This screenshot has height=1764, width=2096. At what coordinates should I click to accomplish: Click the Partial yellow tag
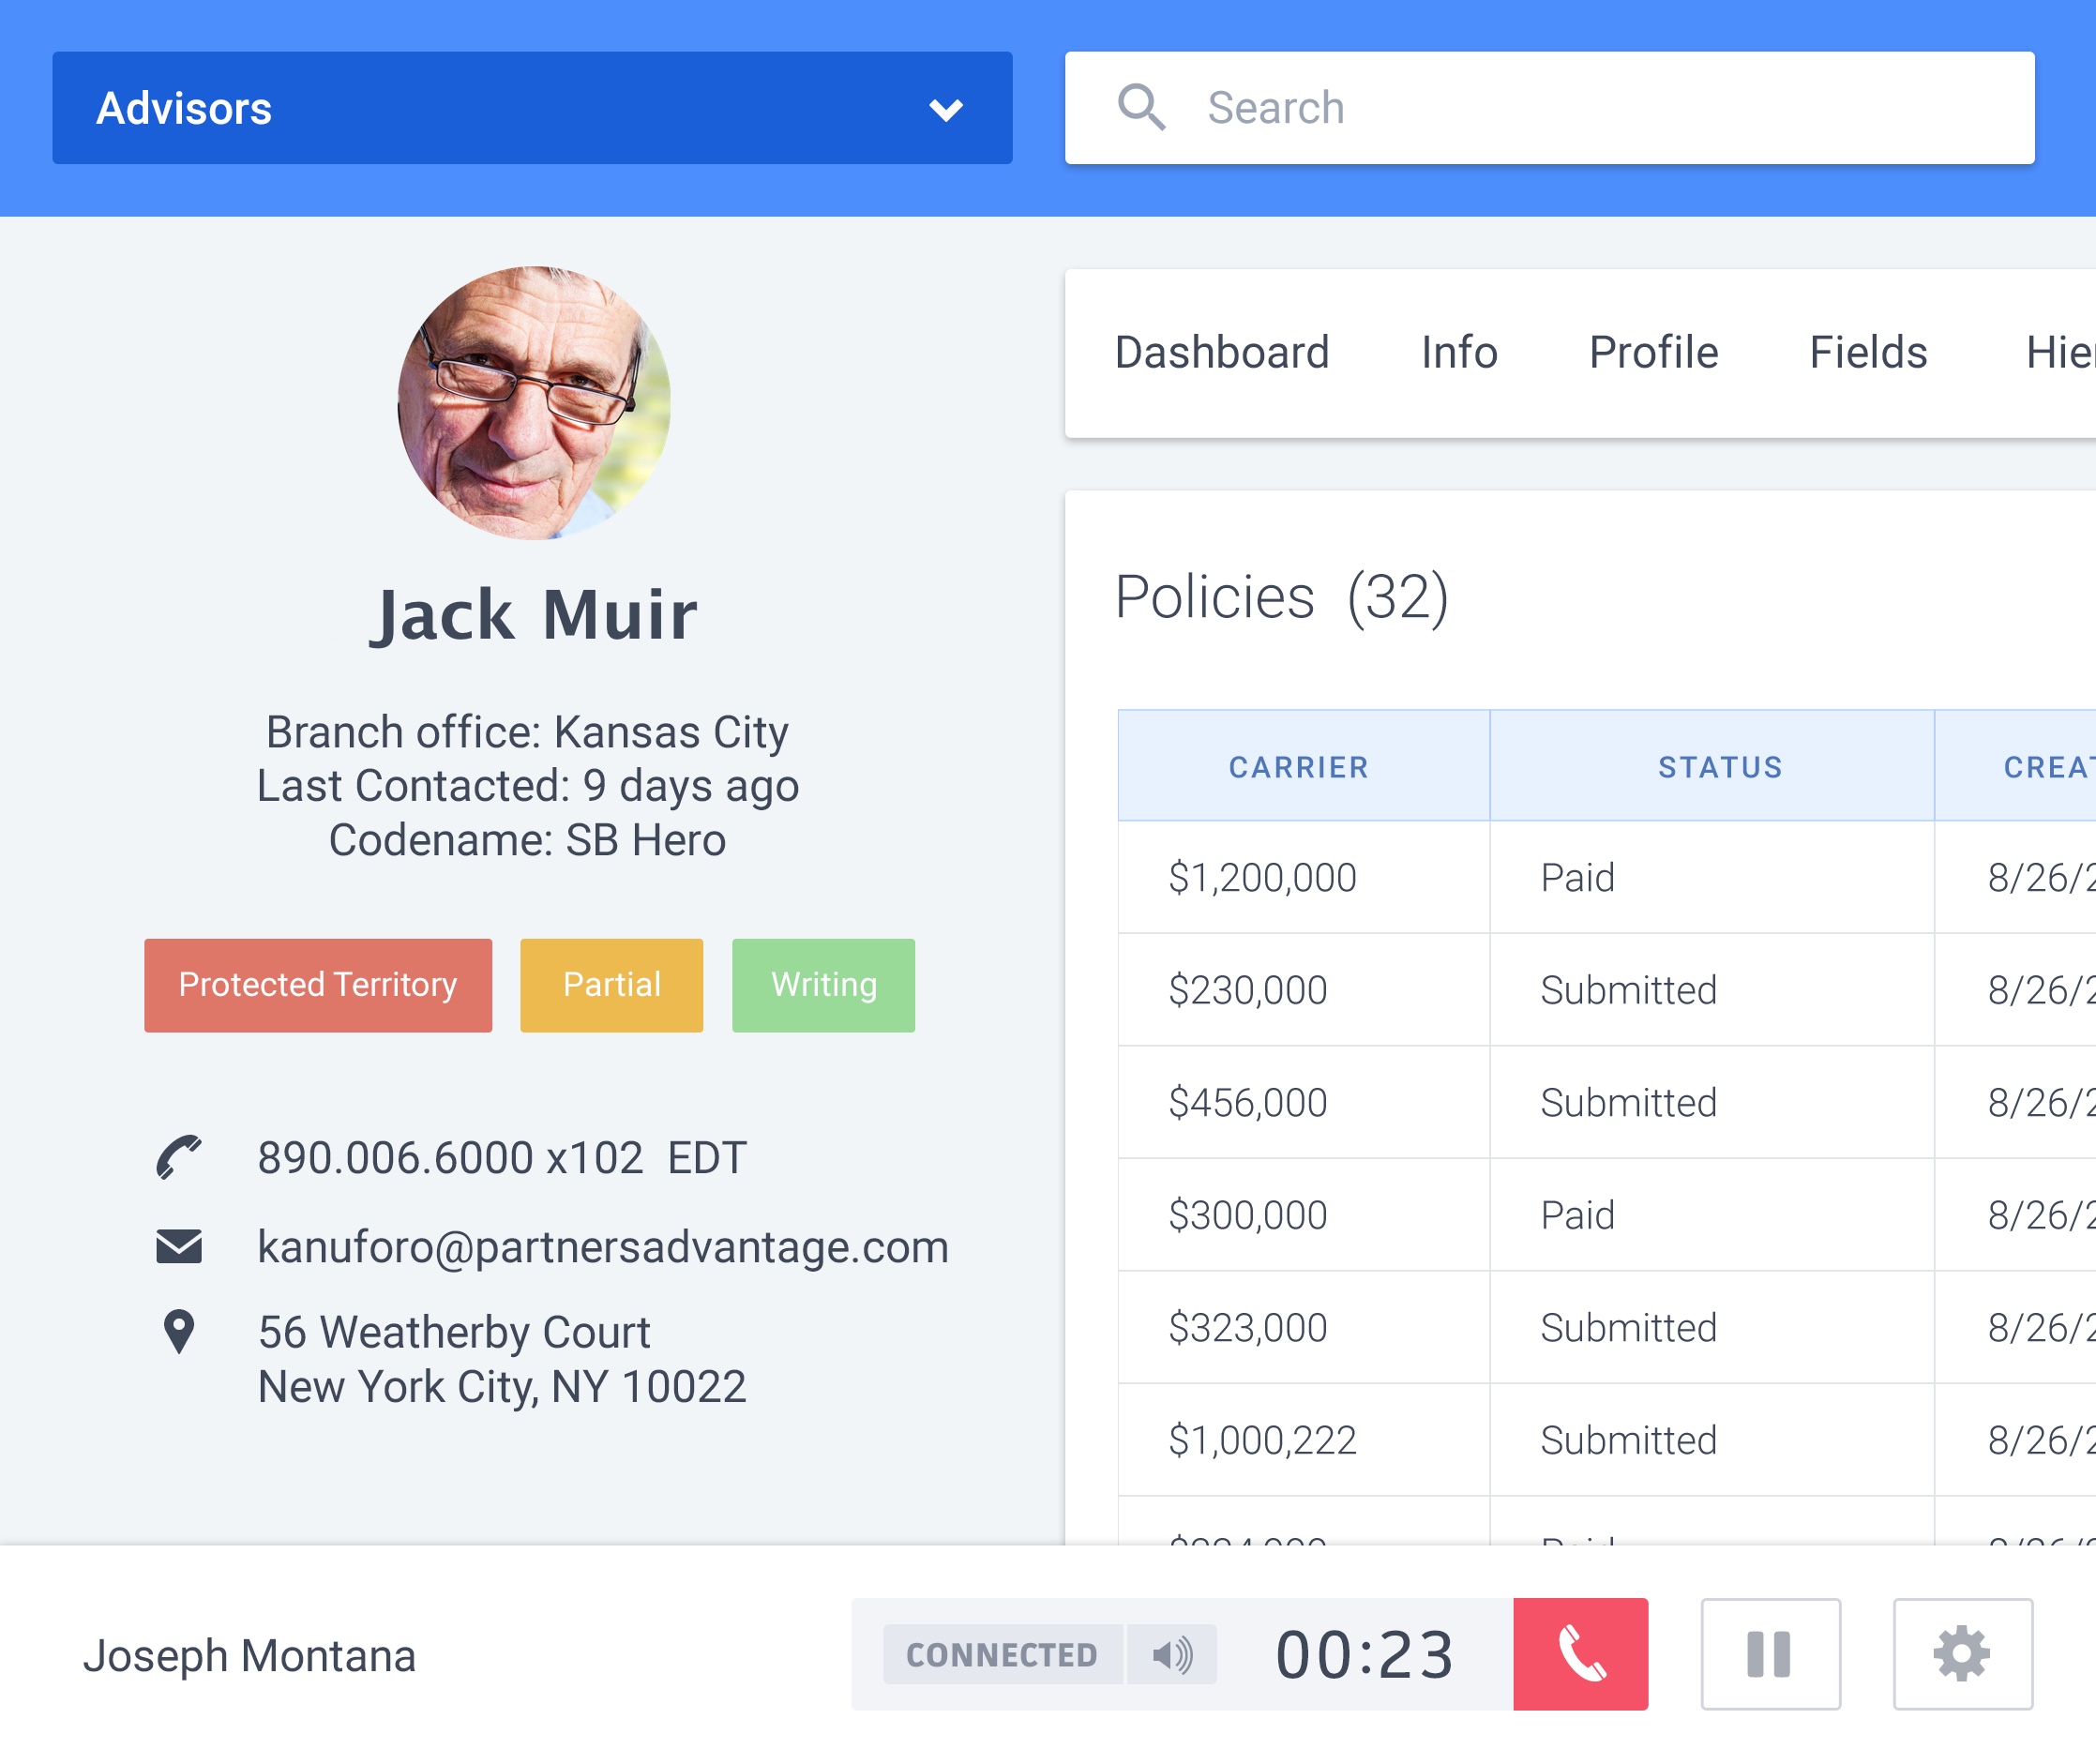click(611, 984)
